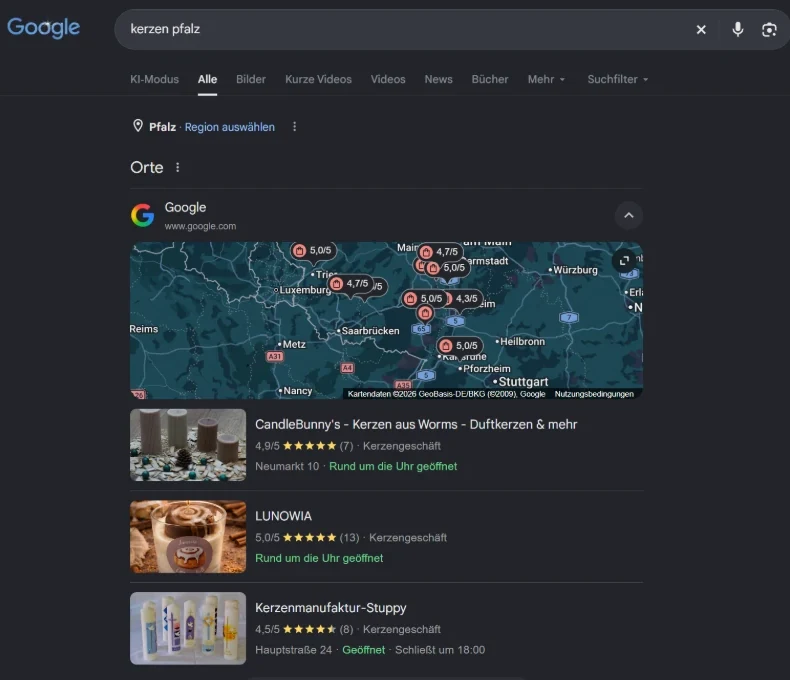Expand the Mehr dropdown
Image resolution: width=790 pixels, height=680 pixels.
pyautogui.click(x=546, y=80)
